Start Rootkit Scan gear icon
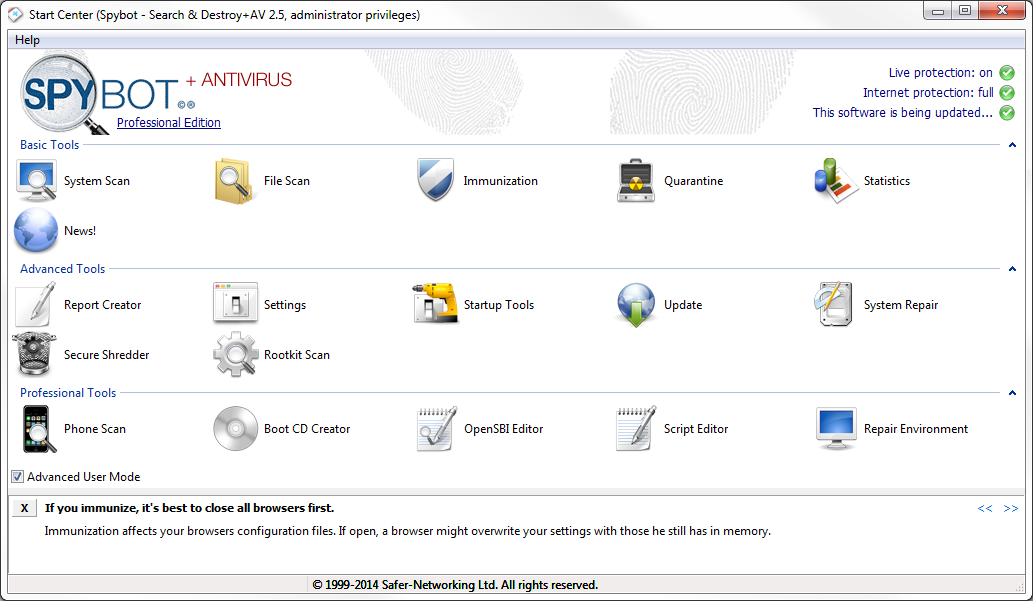The height and width of the screenshot is (601, 1033). click(x=235, y=355)
